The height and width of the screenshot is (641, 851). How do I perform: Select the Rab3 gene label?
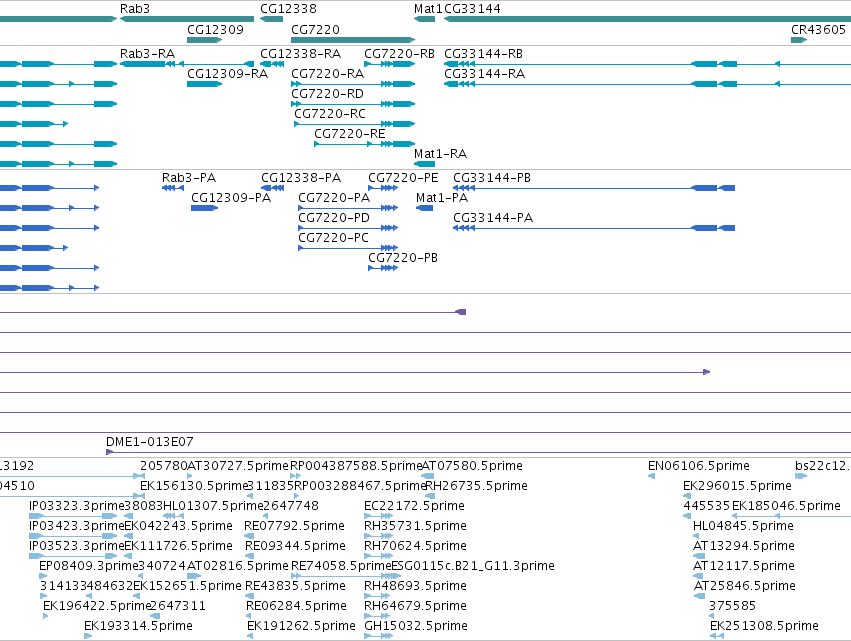click(x=135, y=9)
